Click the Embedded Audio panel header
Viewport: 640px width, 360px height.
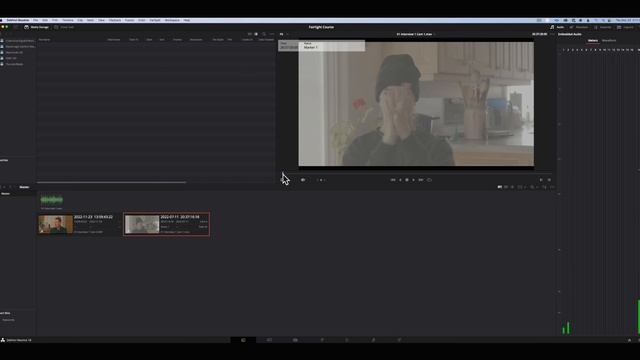click(570, 34)
